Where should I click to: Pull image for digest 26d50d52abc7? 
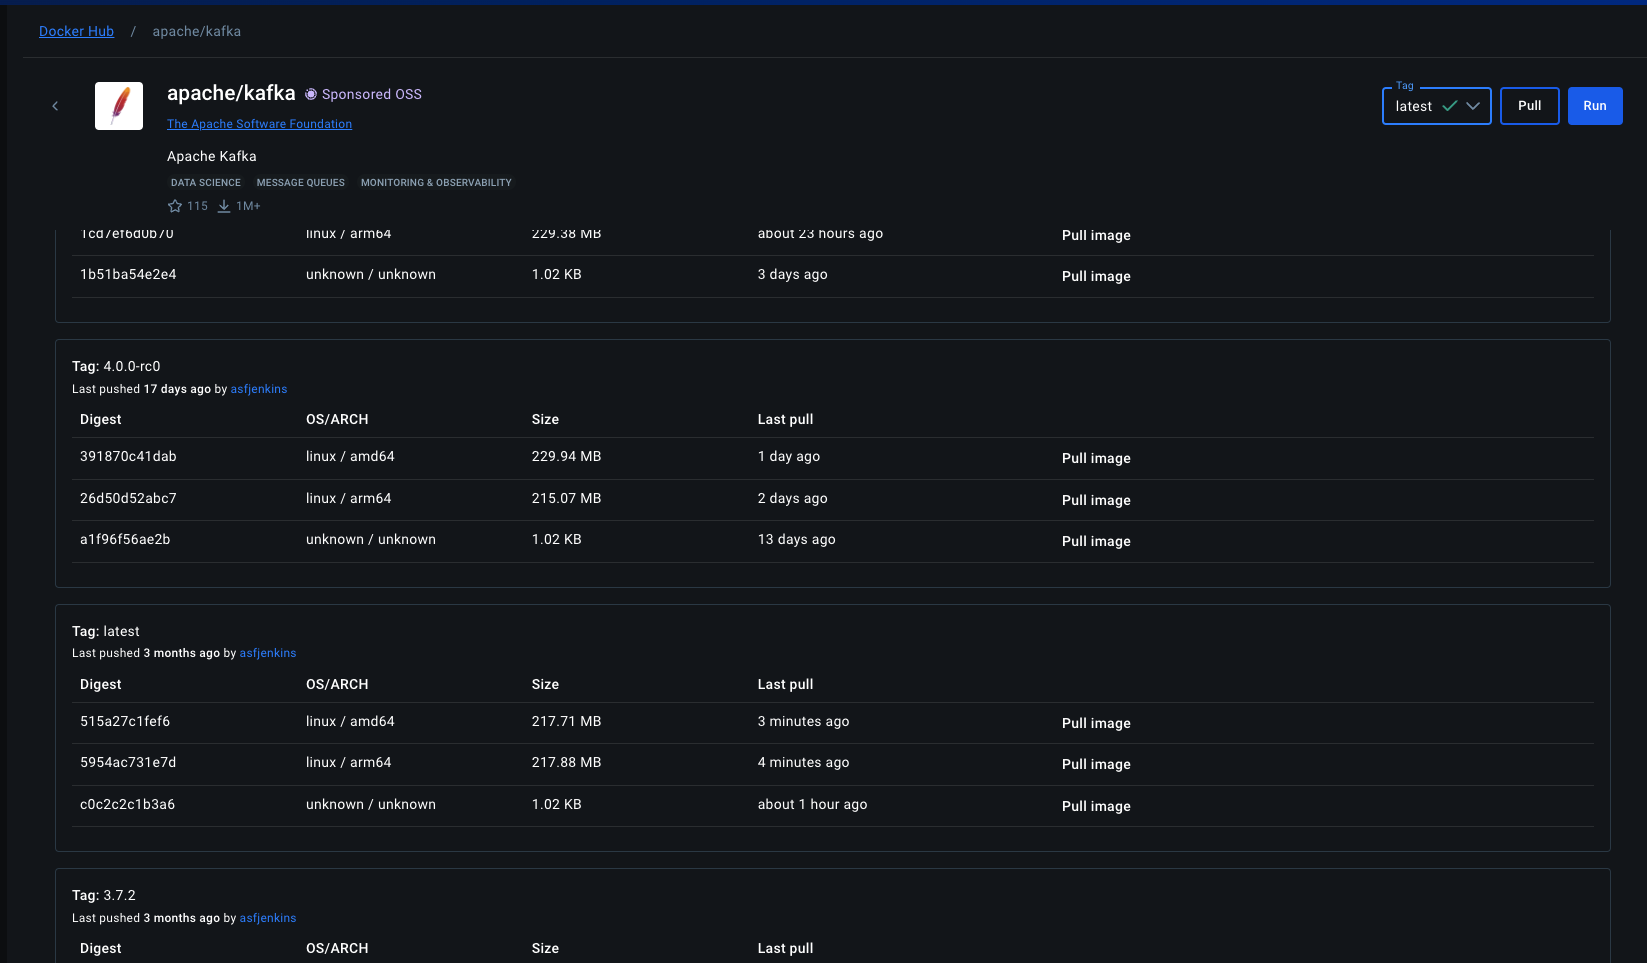pos(1096,500)
